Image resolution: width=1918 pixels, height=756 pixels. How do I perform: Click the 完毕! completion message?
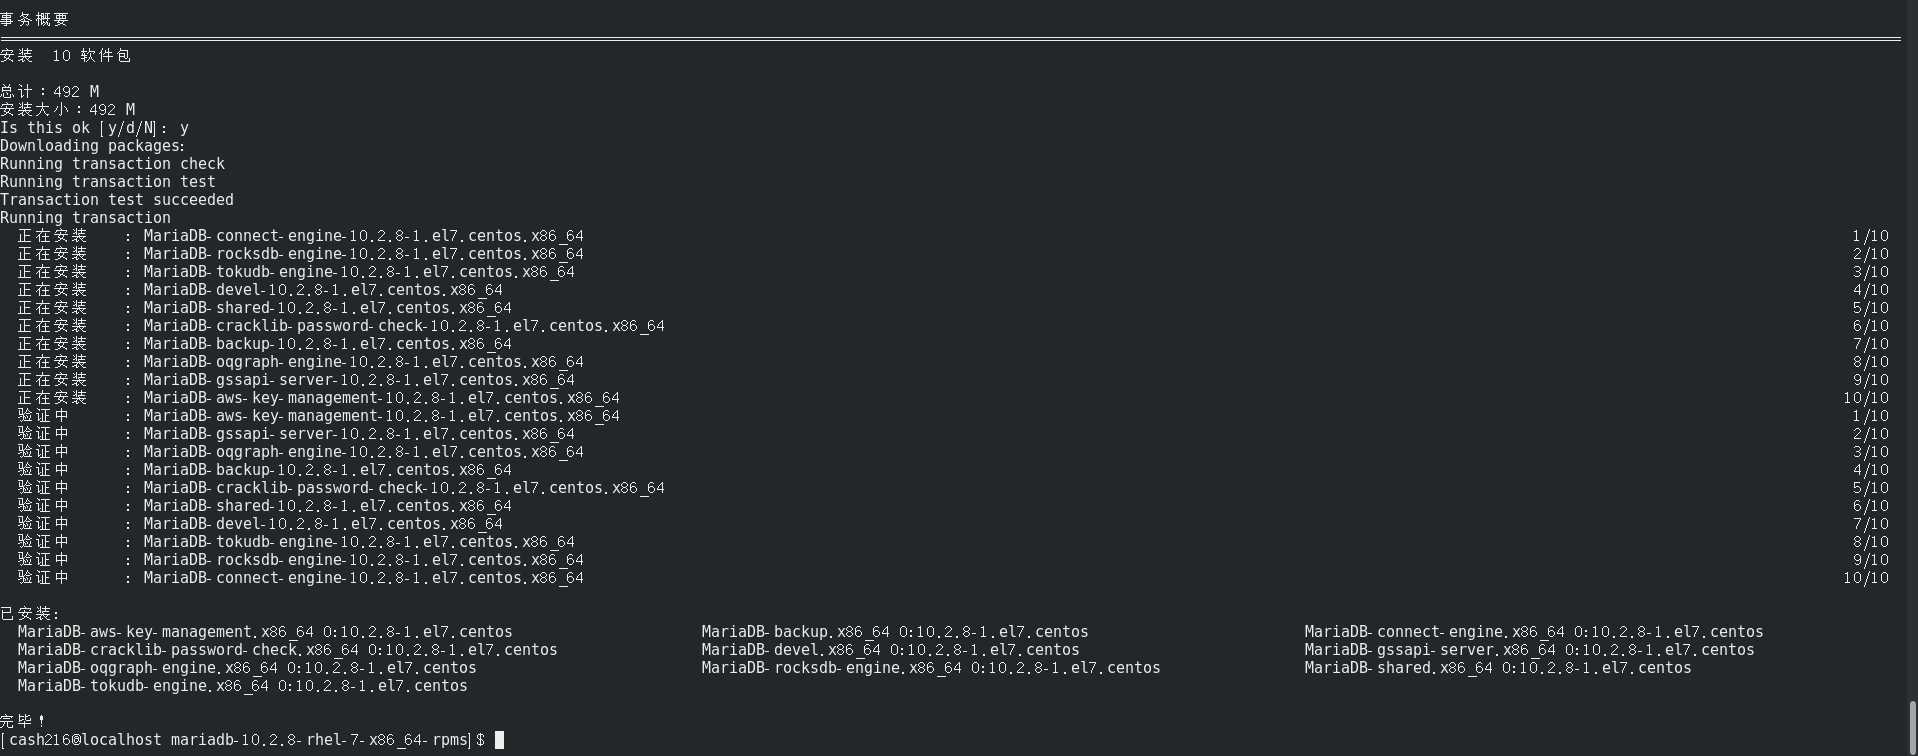coord(23,720)
